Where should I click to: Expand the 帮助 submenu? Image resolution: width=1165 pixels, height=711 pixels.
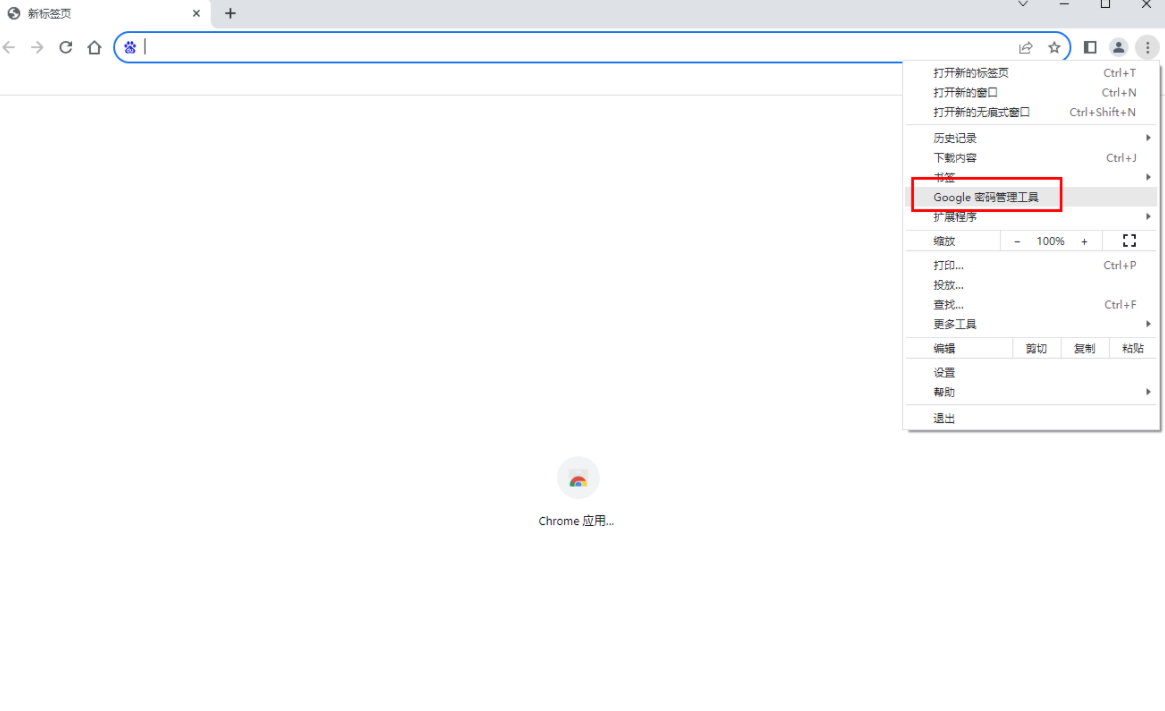[x=1031, y=392]
